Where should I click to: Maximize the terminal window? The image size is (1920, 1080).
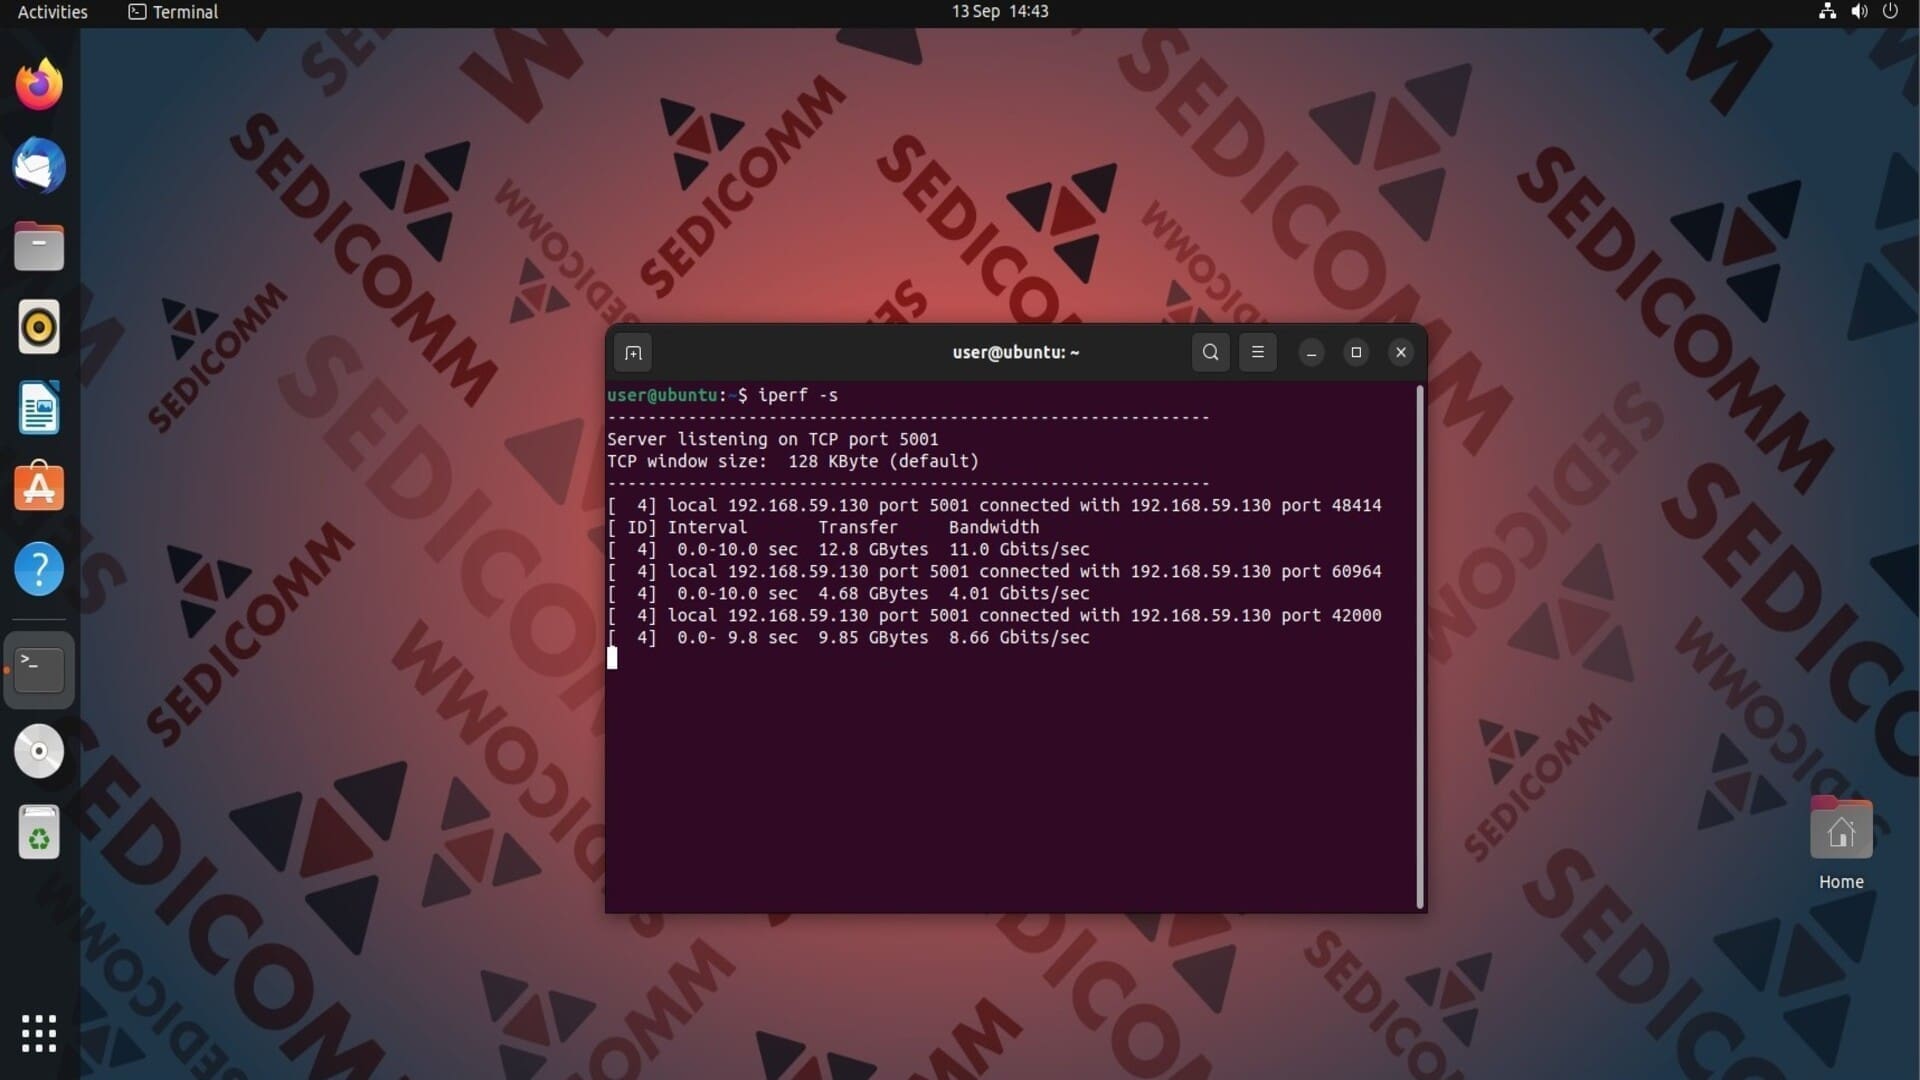[1356, 352]
